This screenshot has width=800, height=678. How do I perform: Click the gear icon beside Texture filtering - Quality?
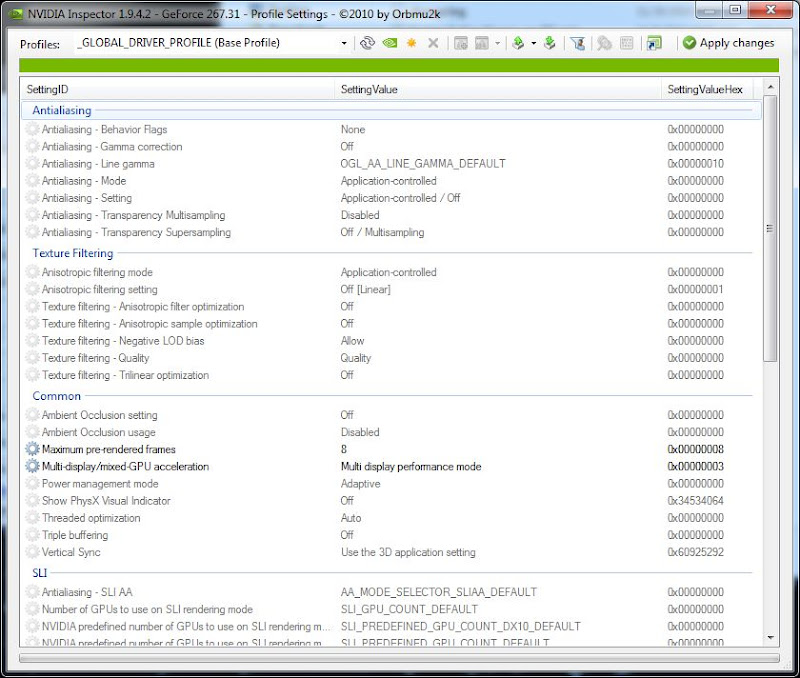coord(32,358)
